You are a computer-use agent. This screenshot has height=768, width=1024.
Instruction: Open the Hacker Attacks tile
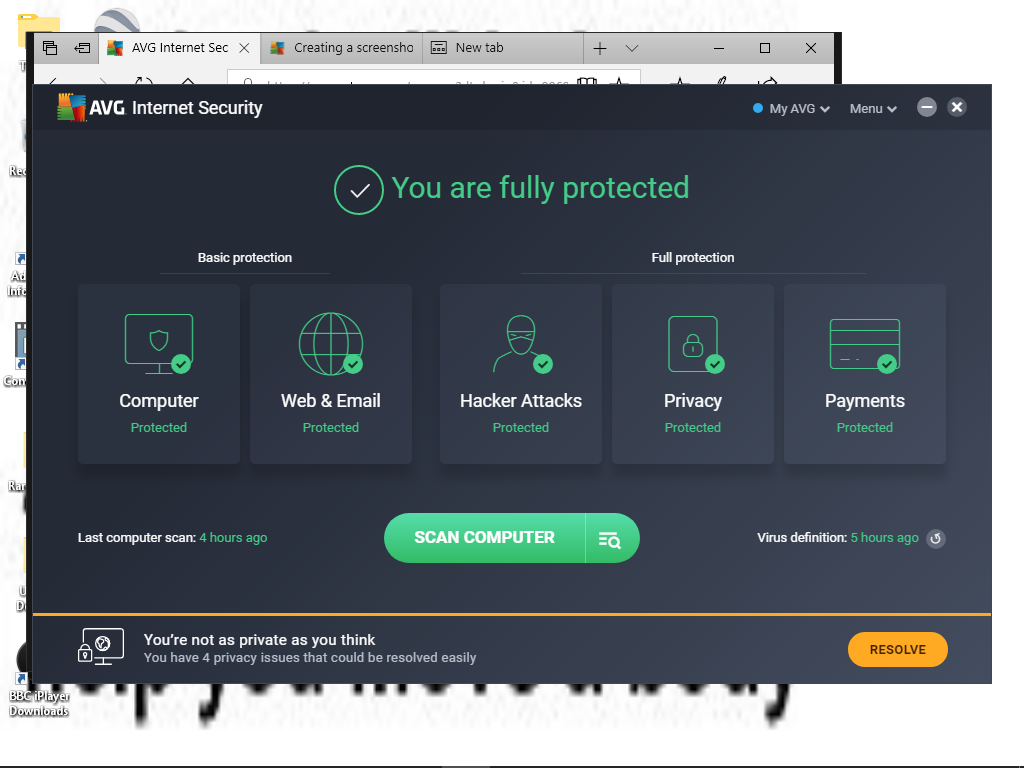(520, 374)
